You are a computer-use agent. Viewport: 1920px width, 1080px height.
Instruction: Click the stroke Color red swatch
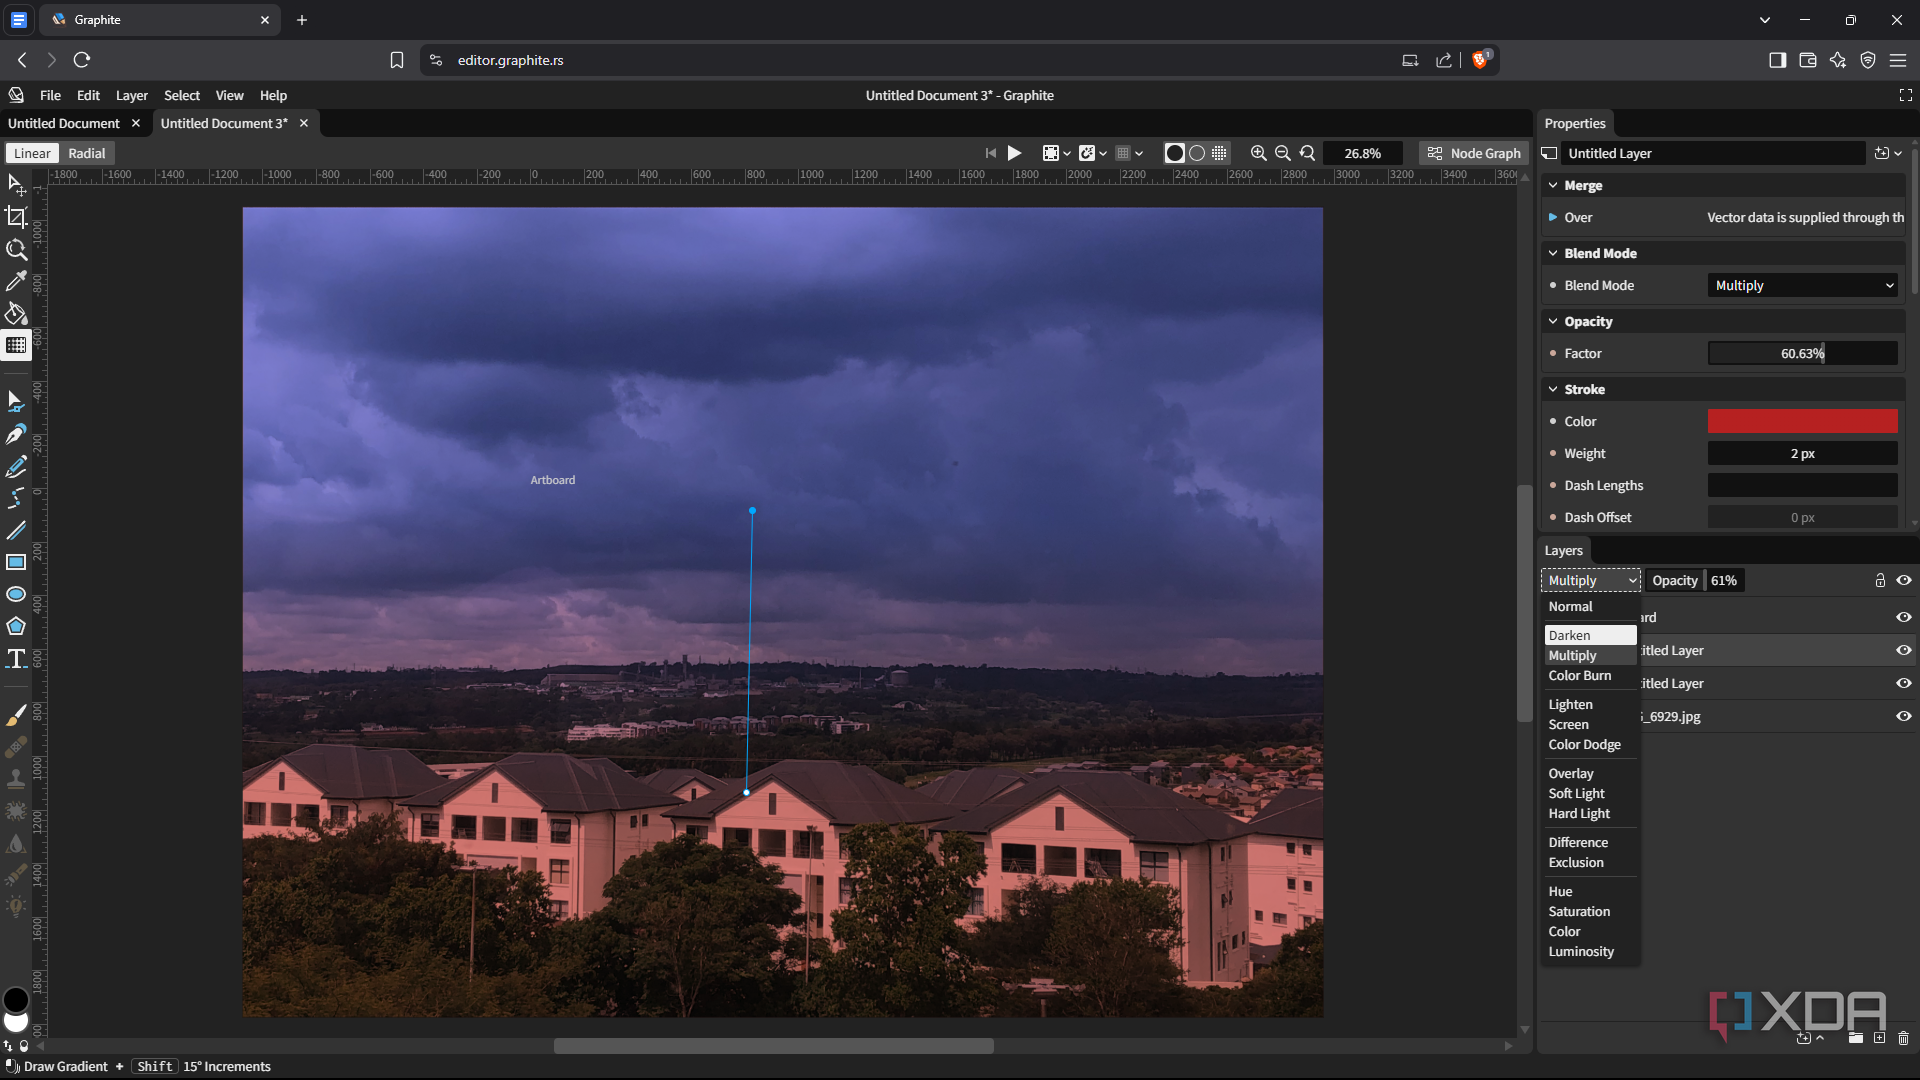[1802, 421]
